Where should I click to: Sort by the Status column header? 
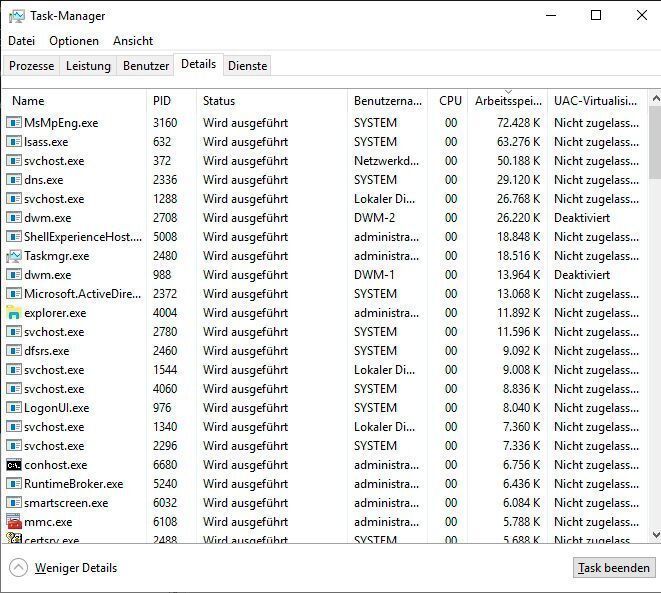click(x=272, y=101)
